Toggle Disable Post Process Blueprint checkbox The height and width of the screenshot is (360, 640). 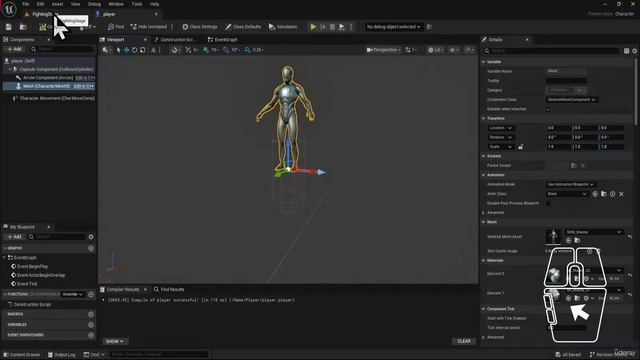pyautogui.click(x=549, y=203)
